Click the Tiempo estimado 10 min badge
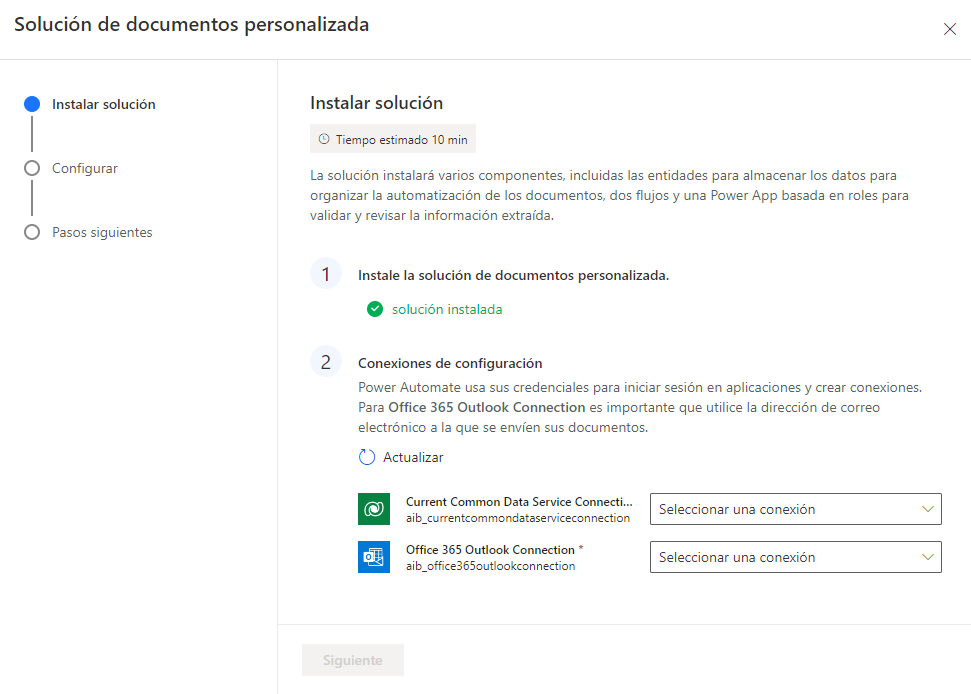The height and width of the screenshot is (694, 971). click(392, 138)
